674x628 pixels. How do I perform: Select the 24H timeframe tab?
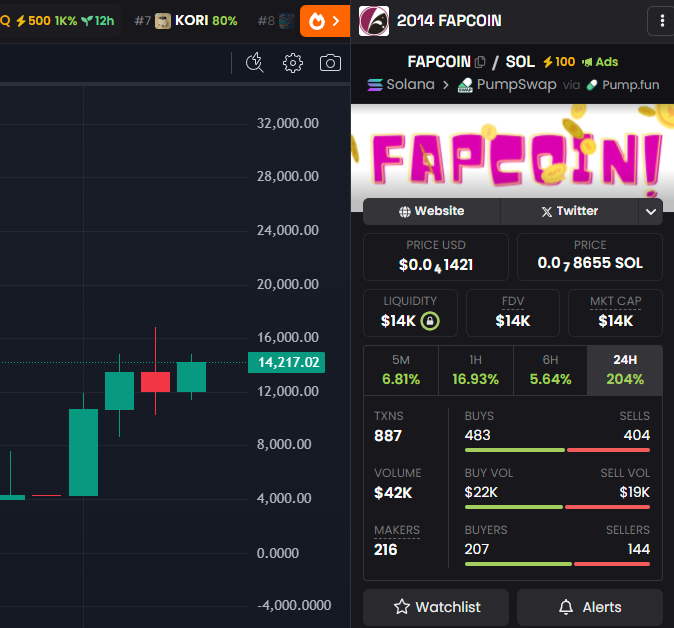tap(625, 370)
